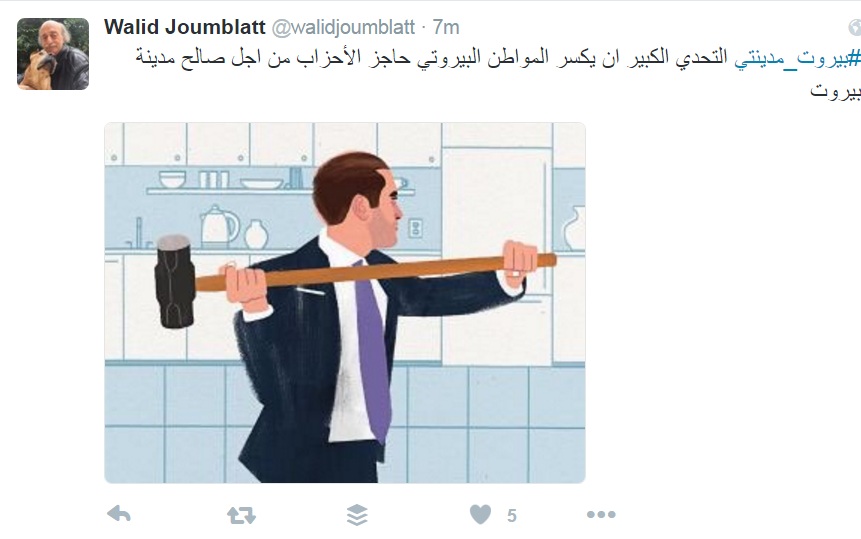Click the globe translate icon

coord(854,27)
